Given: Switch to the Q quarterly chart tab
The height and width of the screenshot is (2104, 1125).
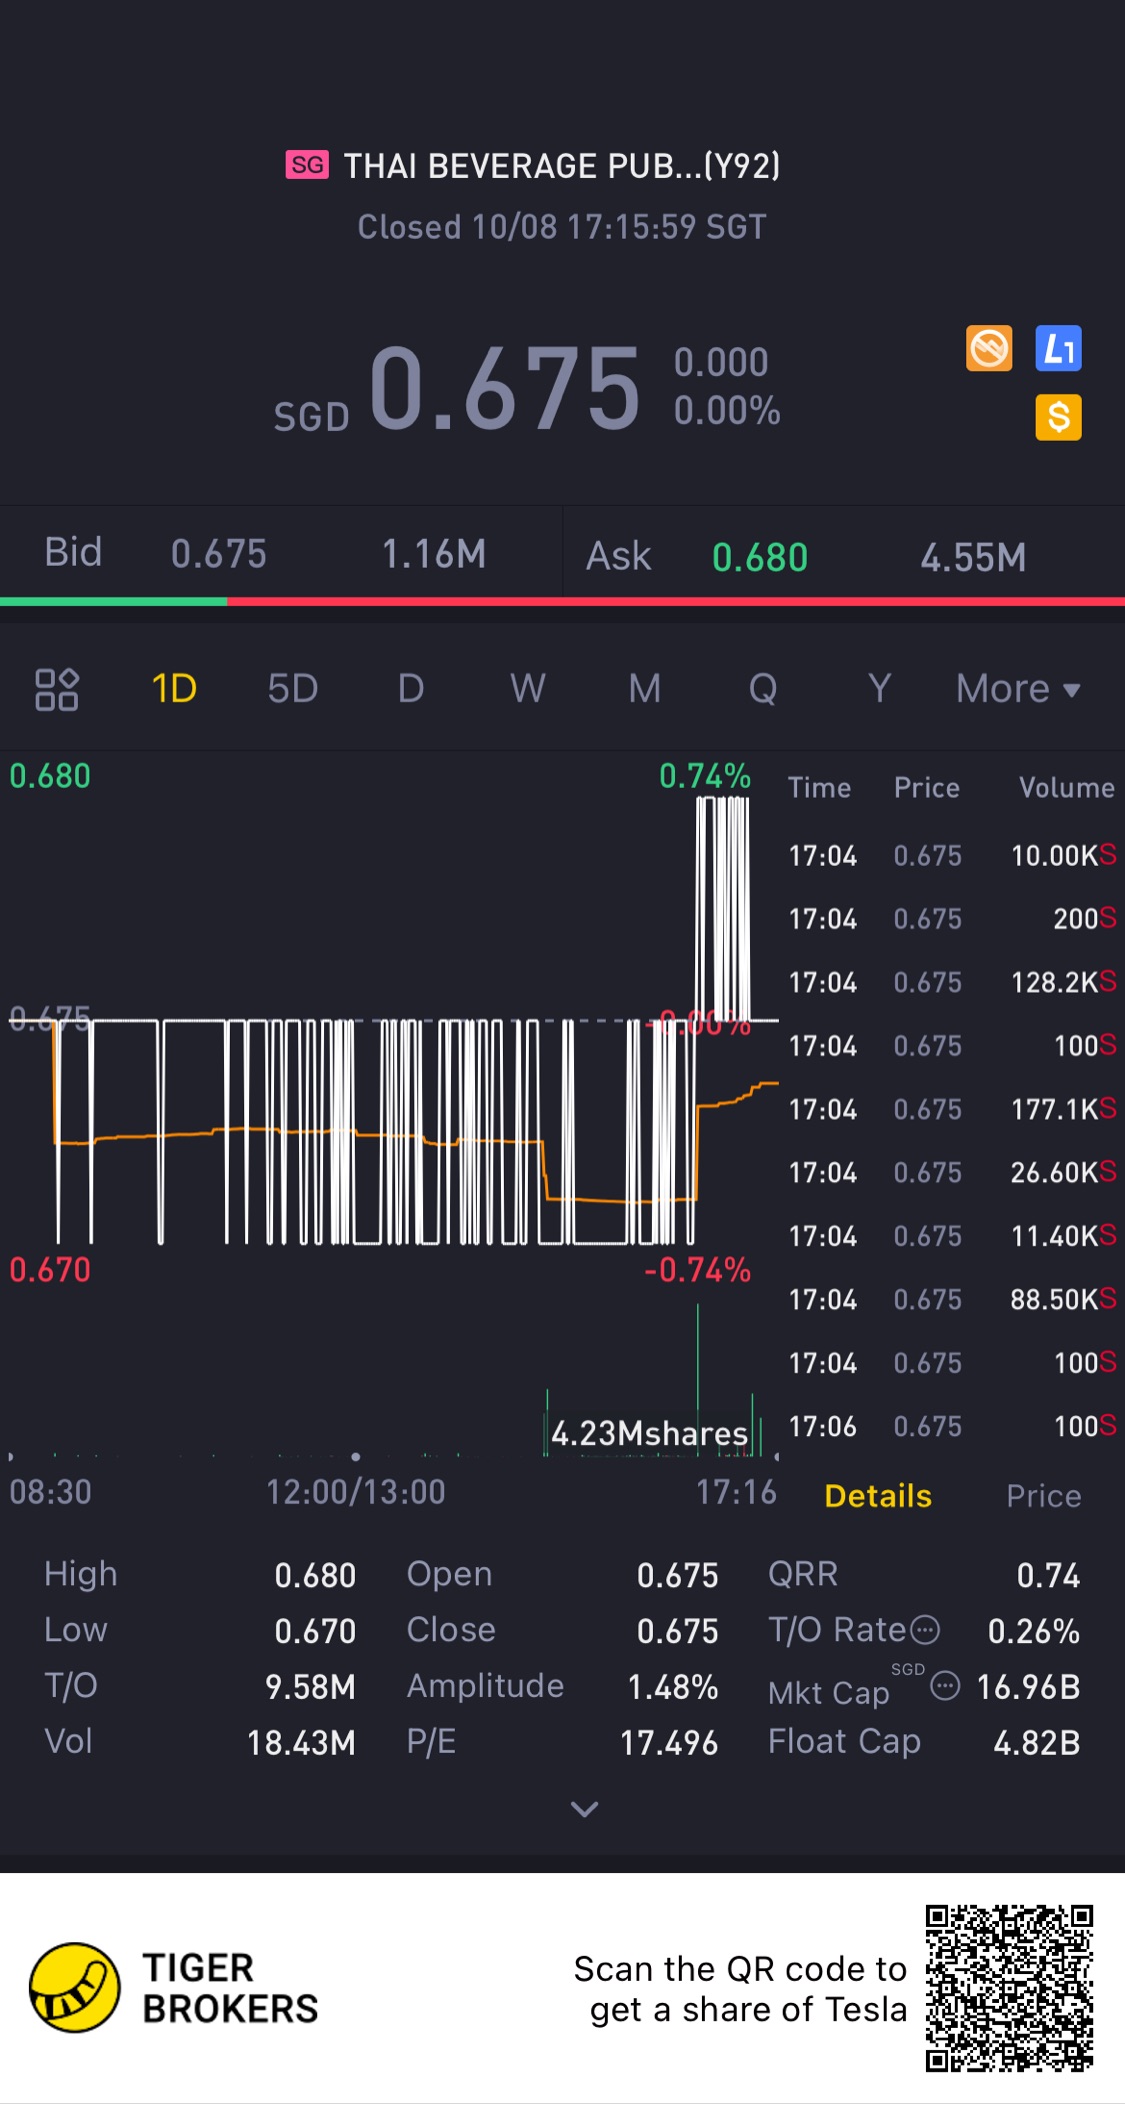Looking at the screenshot, I should (x=763, y=689).
